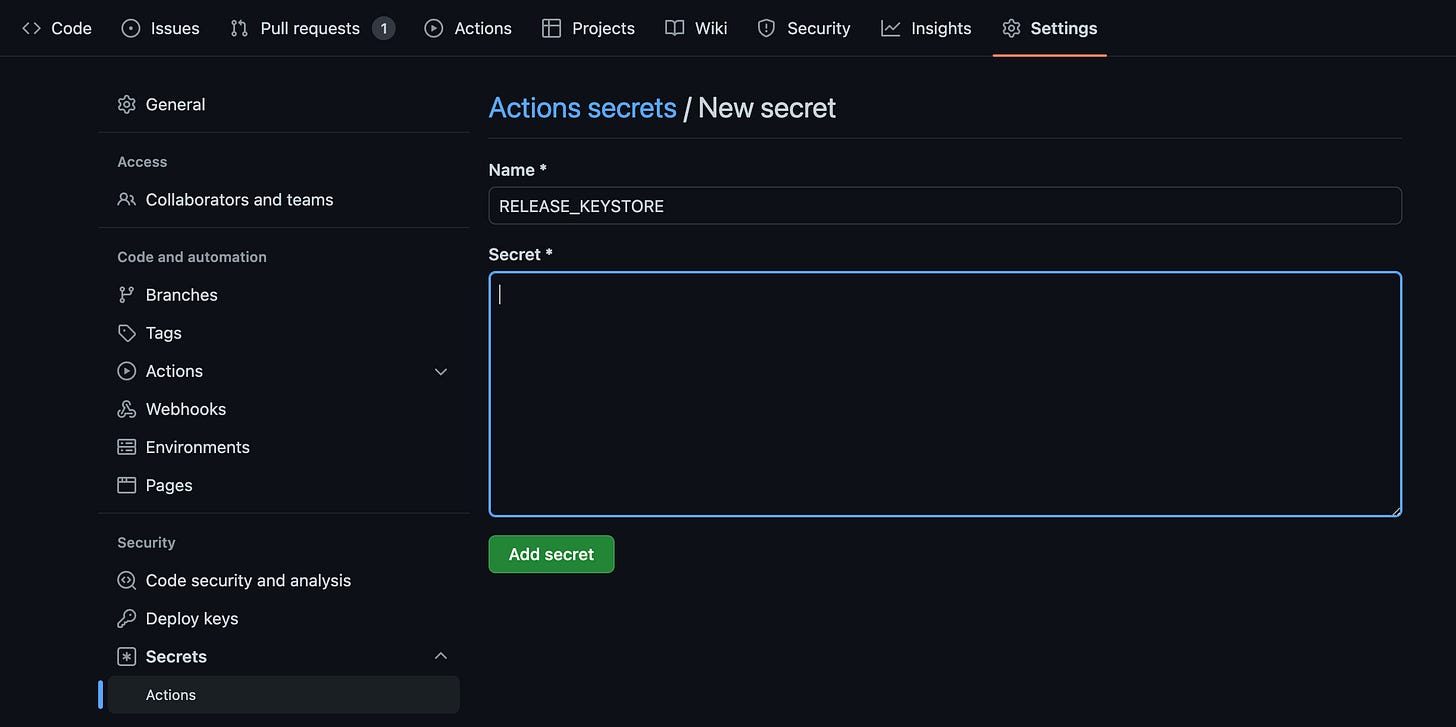The image size is (1456, 727).
Task: Click the Settings gear icon in top navigation
Action: tap(1011, 28)
